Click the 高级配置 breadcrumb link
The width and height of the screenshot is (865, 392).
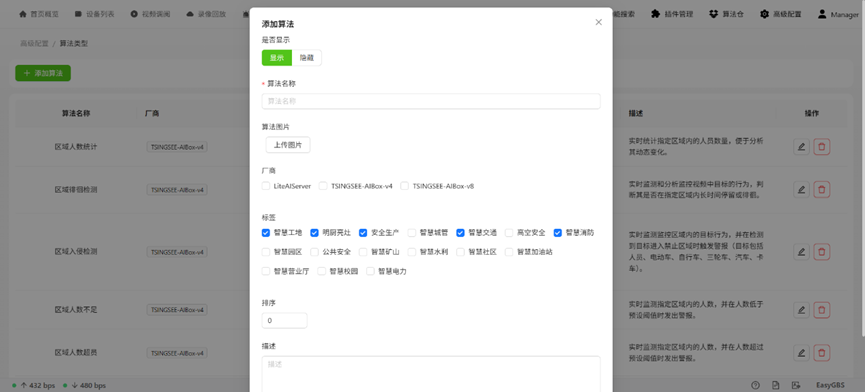34,44
